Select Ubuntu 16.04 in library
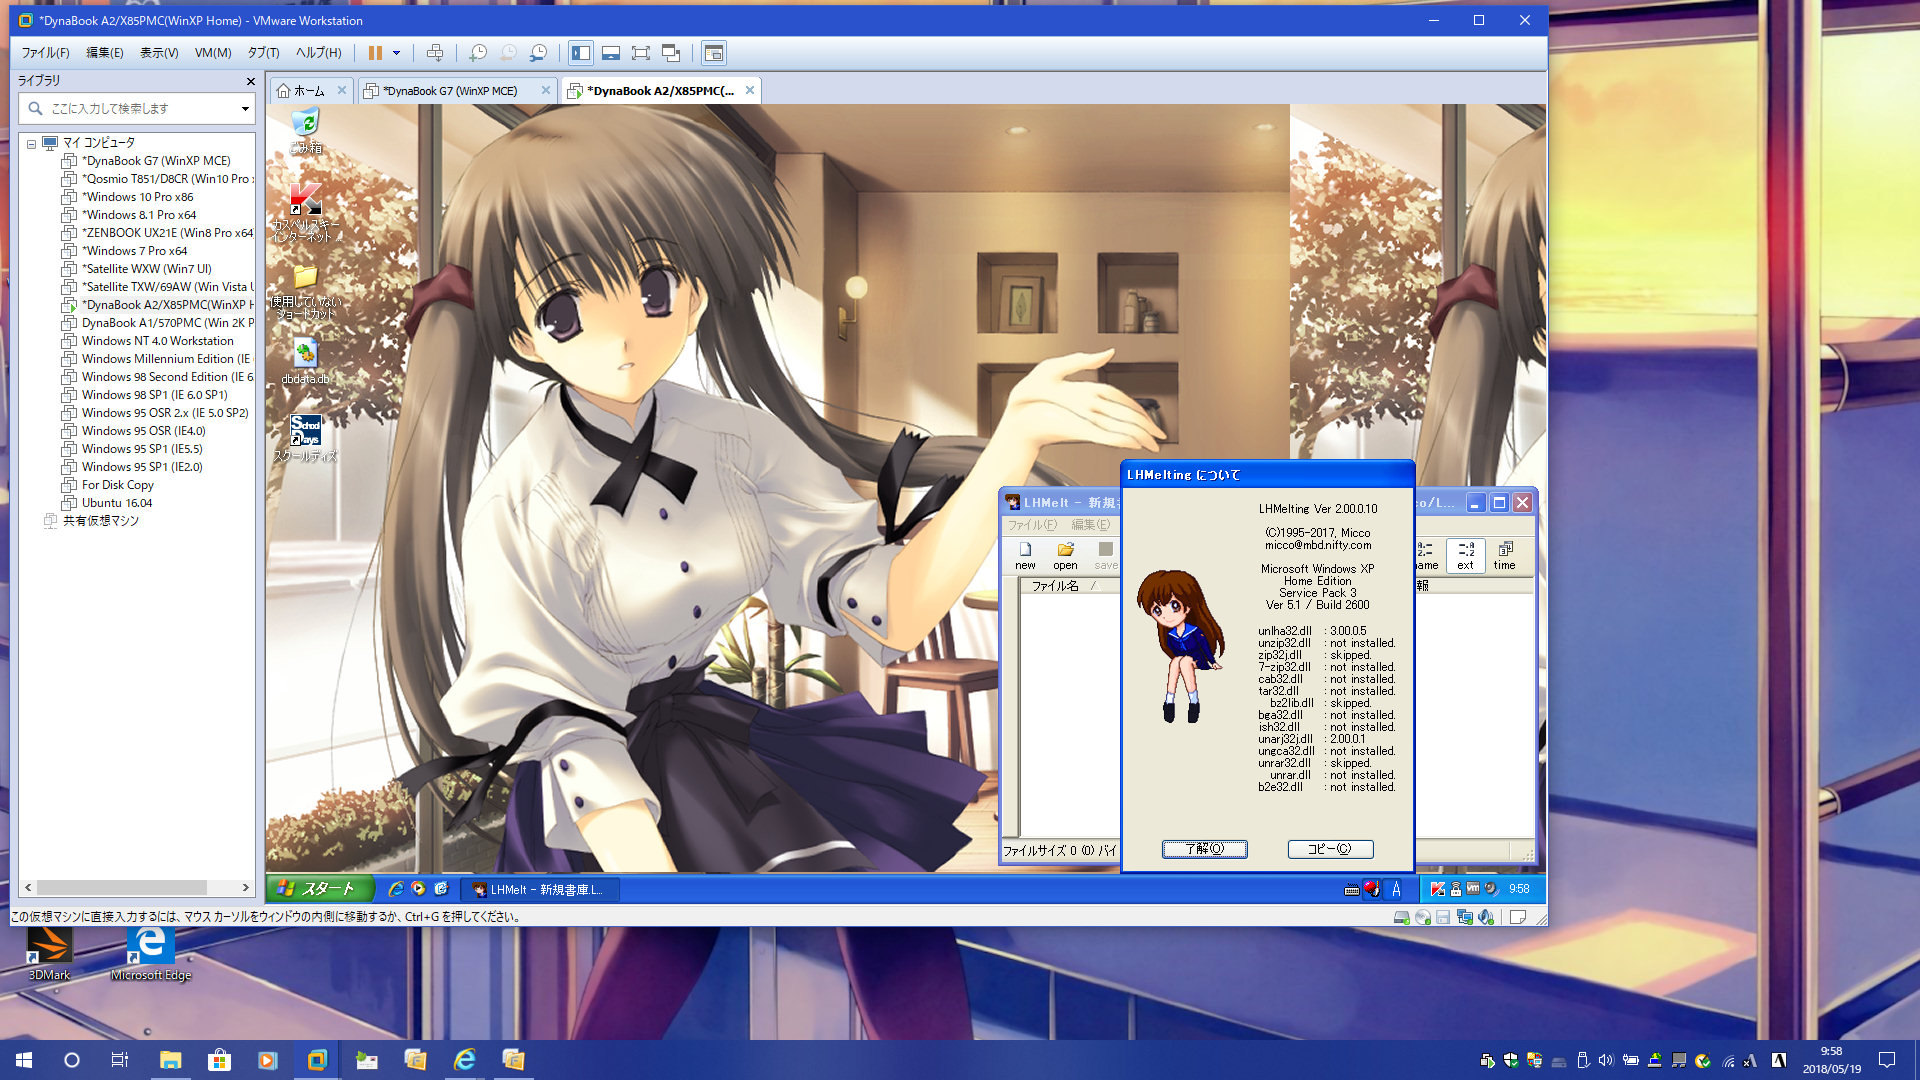 (x=116, y=503)
